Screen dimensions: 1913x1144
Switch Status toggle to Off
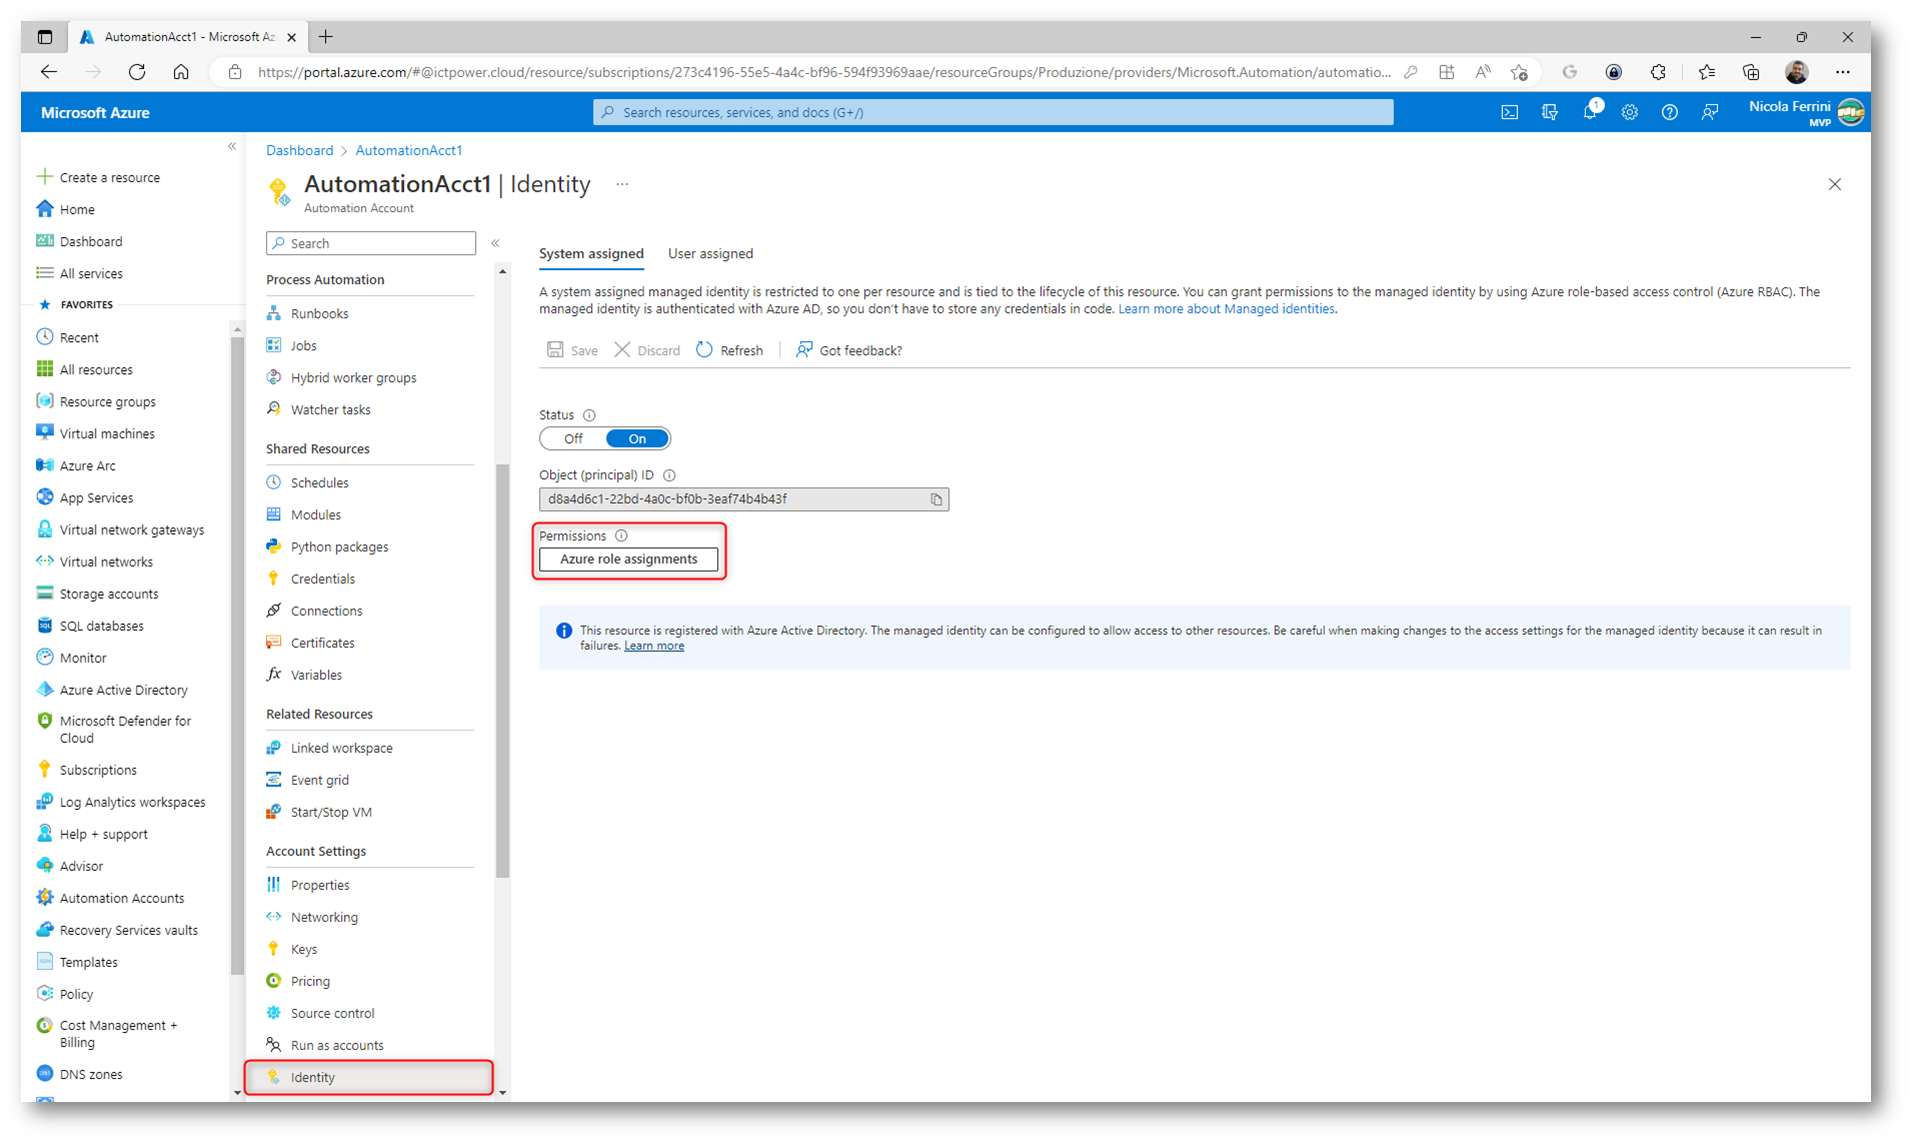[573, 439]
